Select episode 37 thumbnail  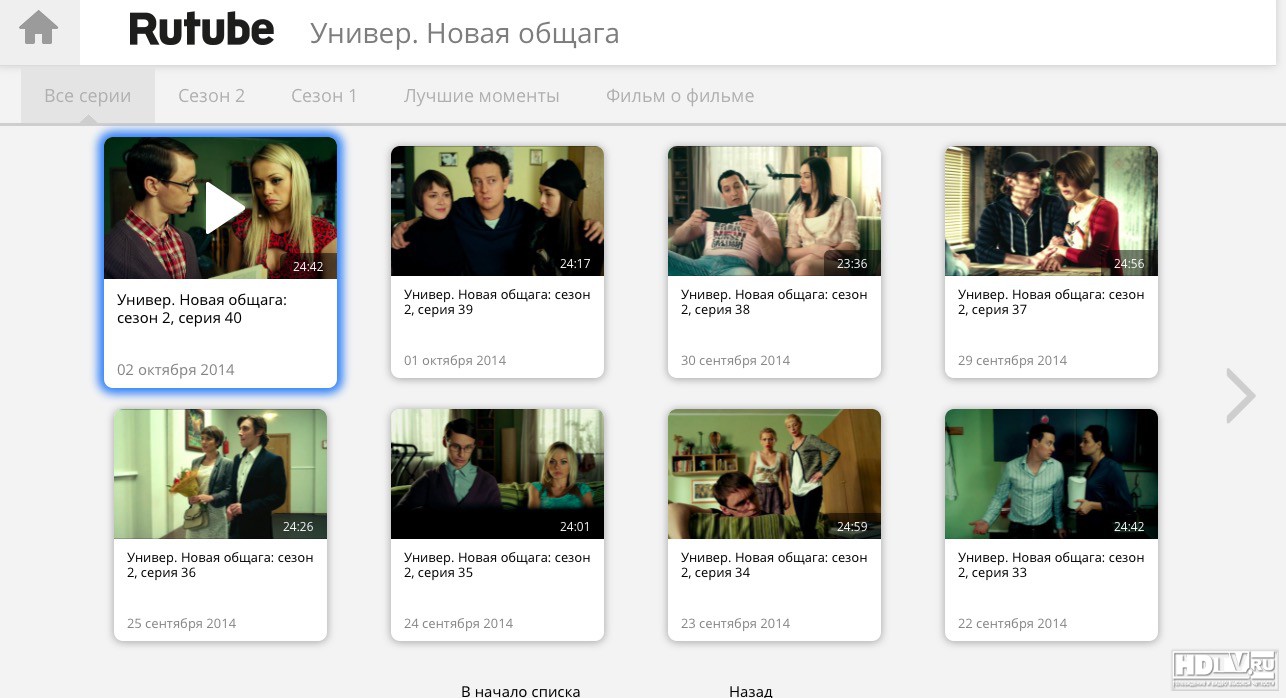point(1051,211)
